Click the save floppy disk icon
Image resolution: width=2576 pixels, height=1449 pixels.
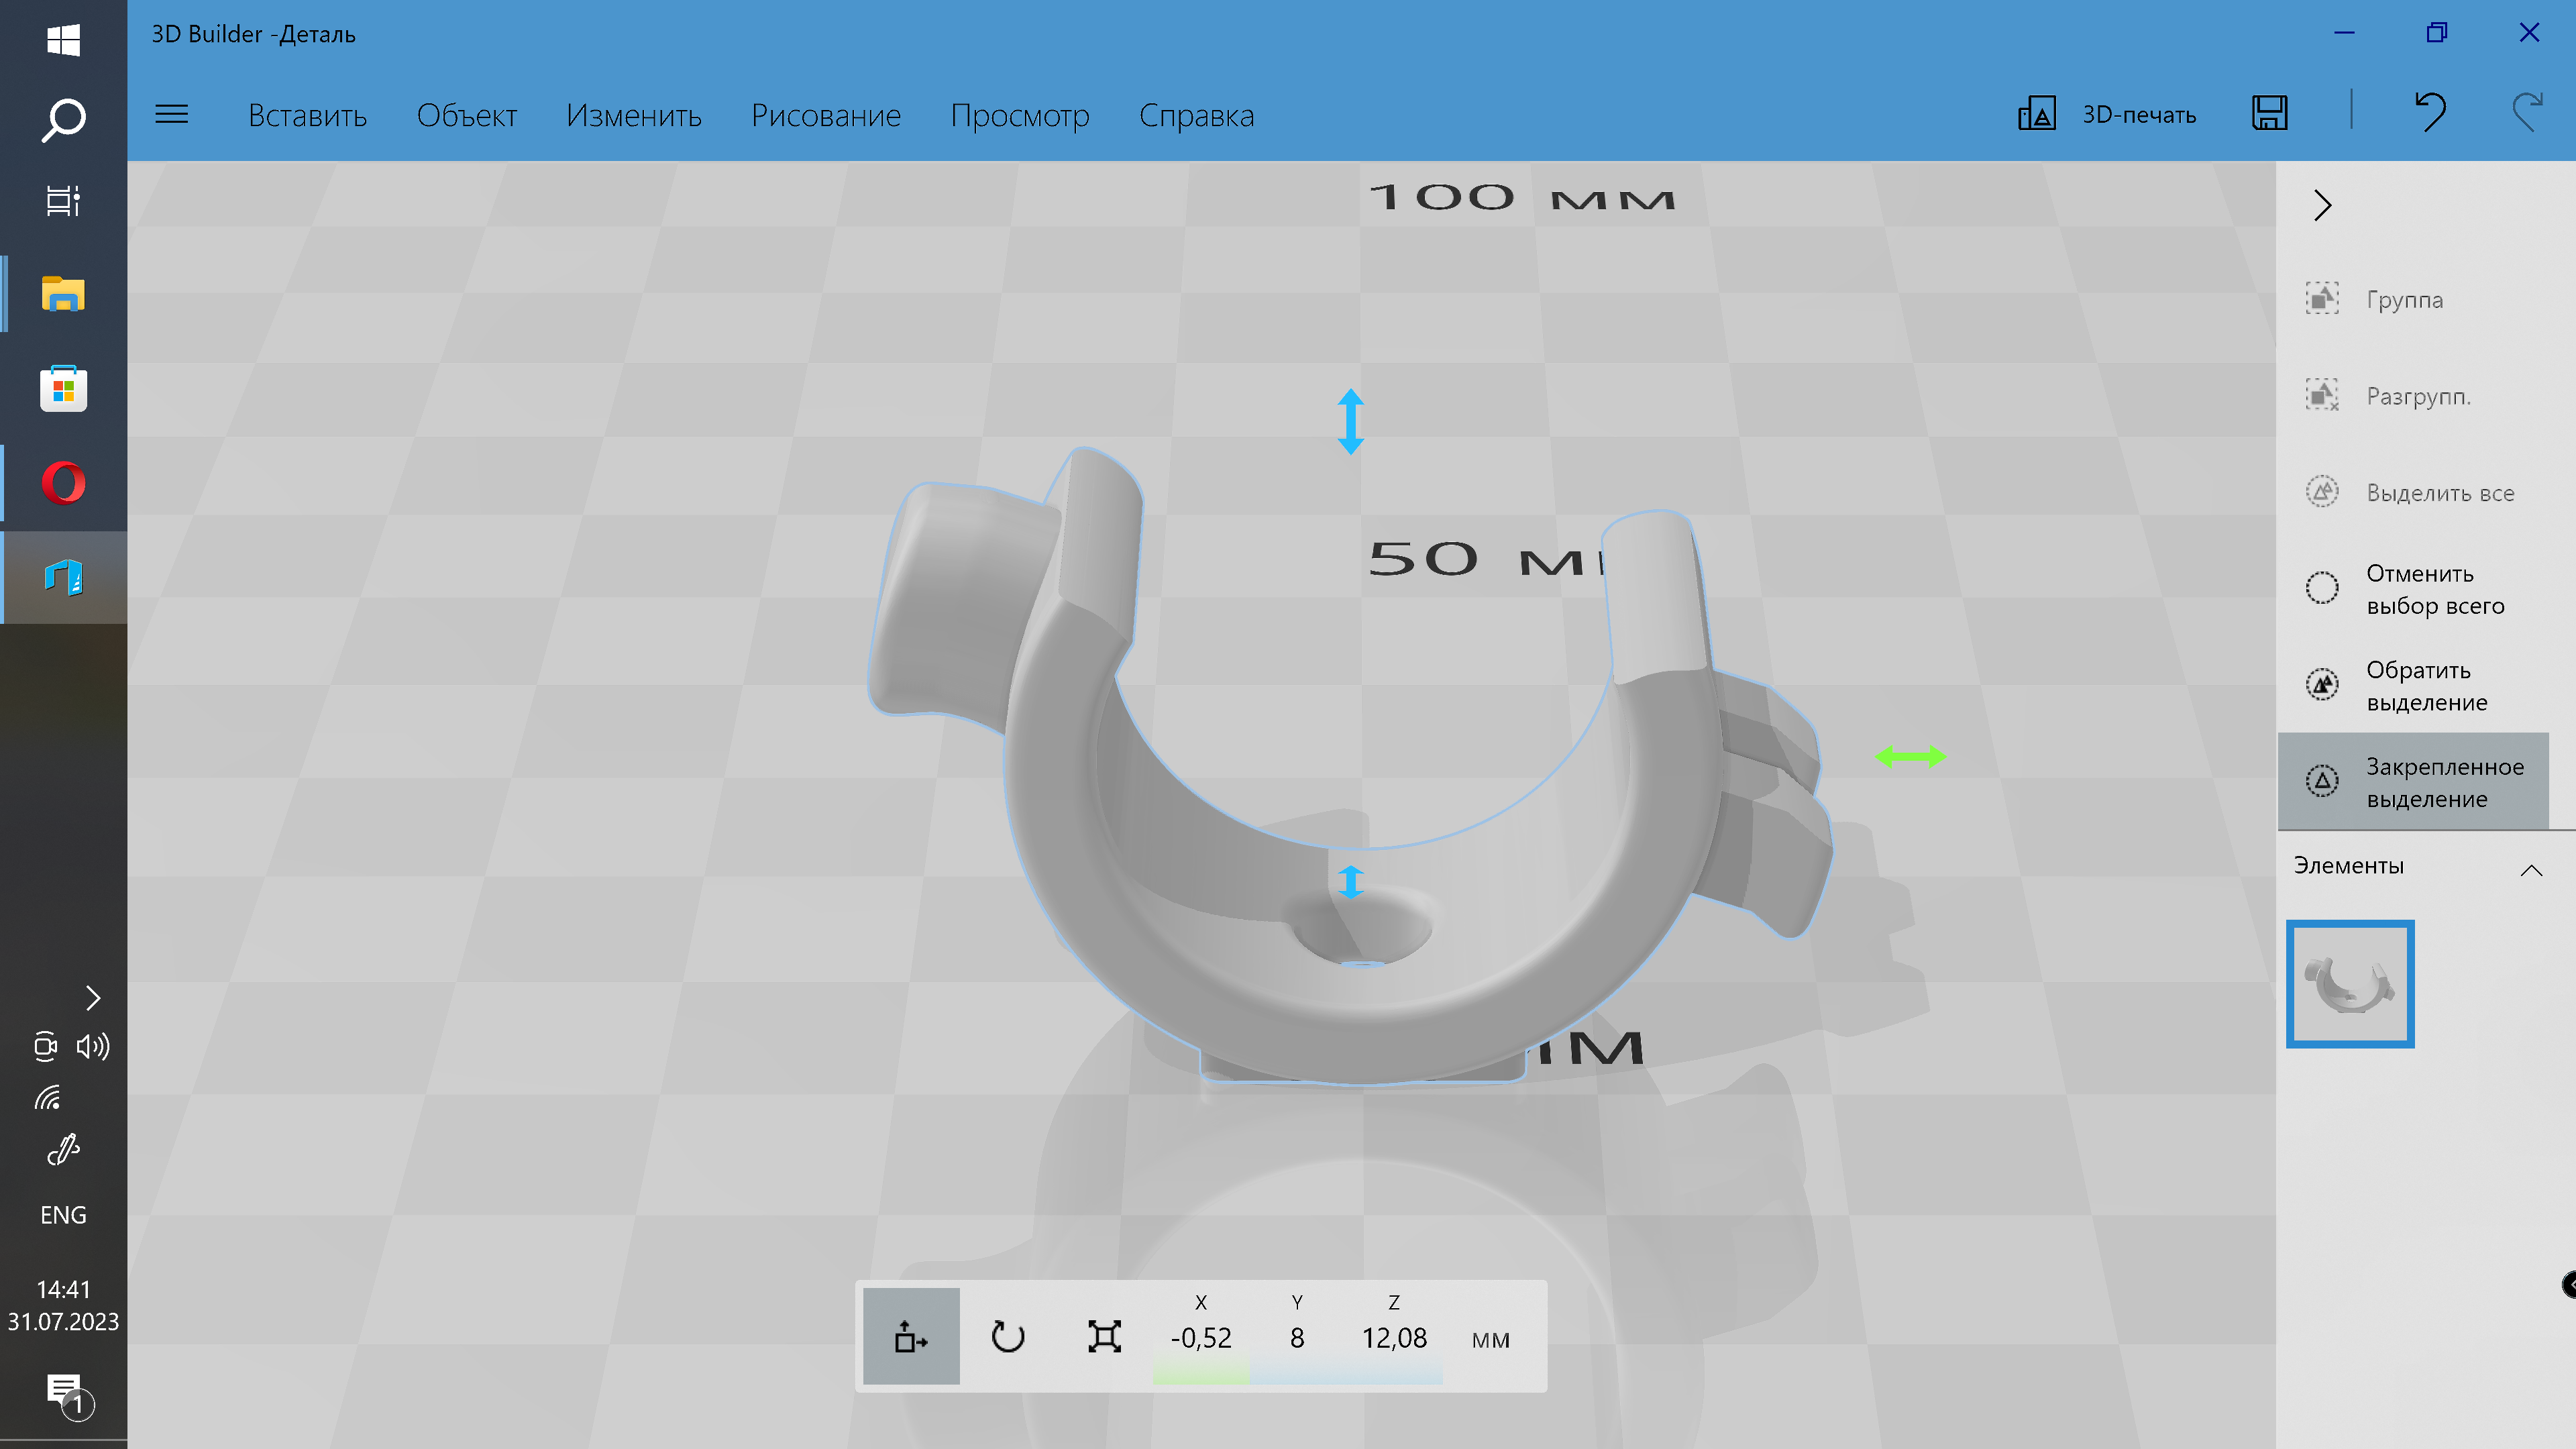[x=2269, y=113]
